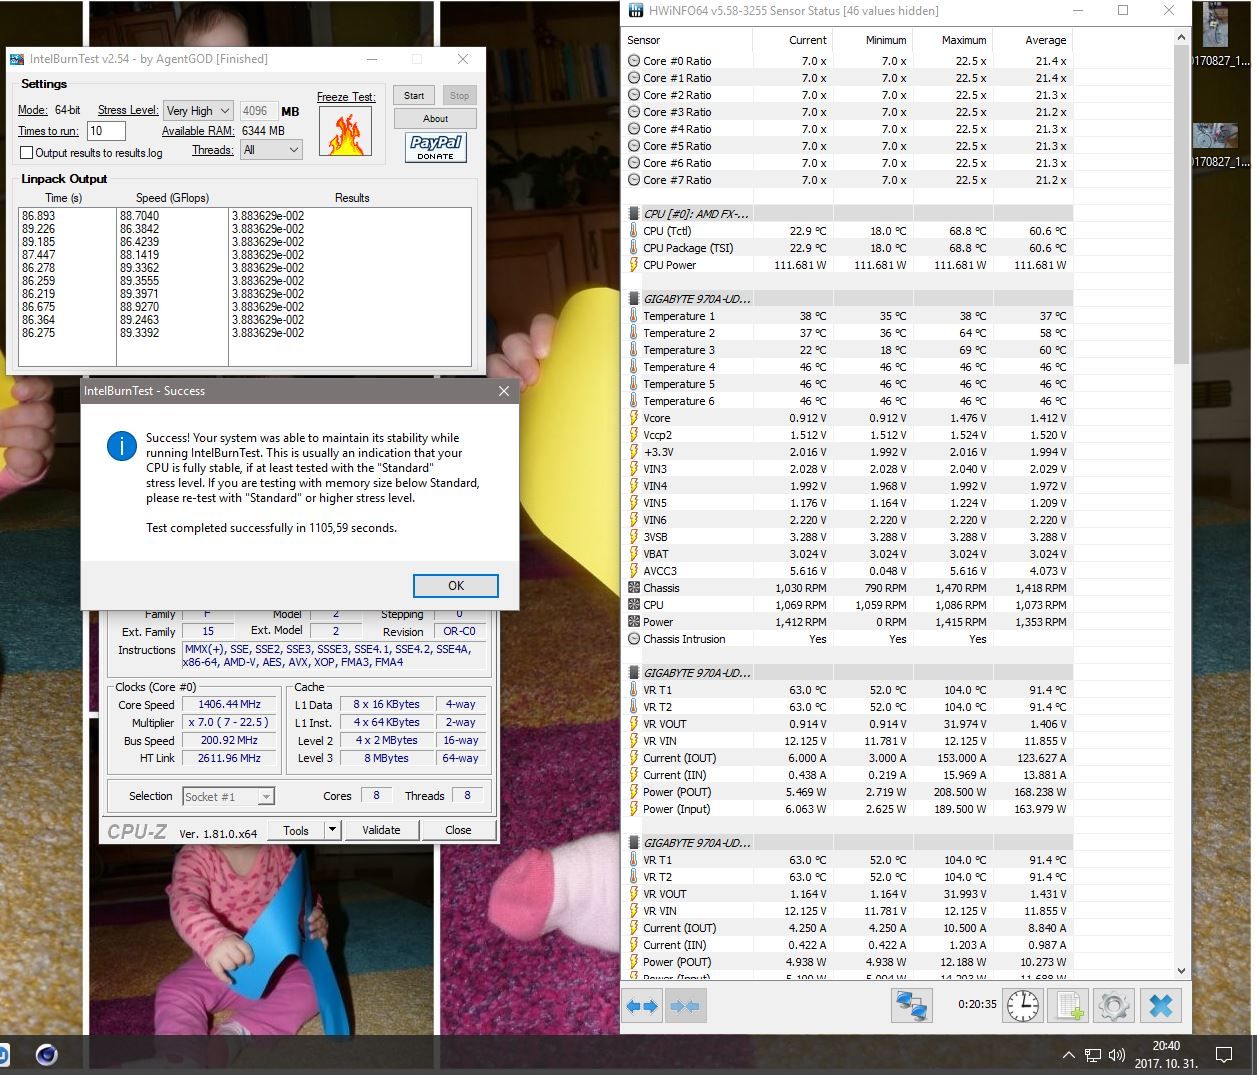The width and height of the screenshot is (1257, 1075).
Task: Select the CPU Package (TSI) row
Action: point(848,248)
